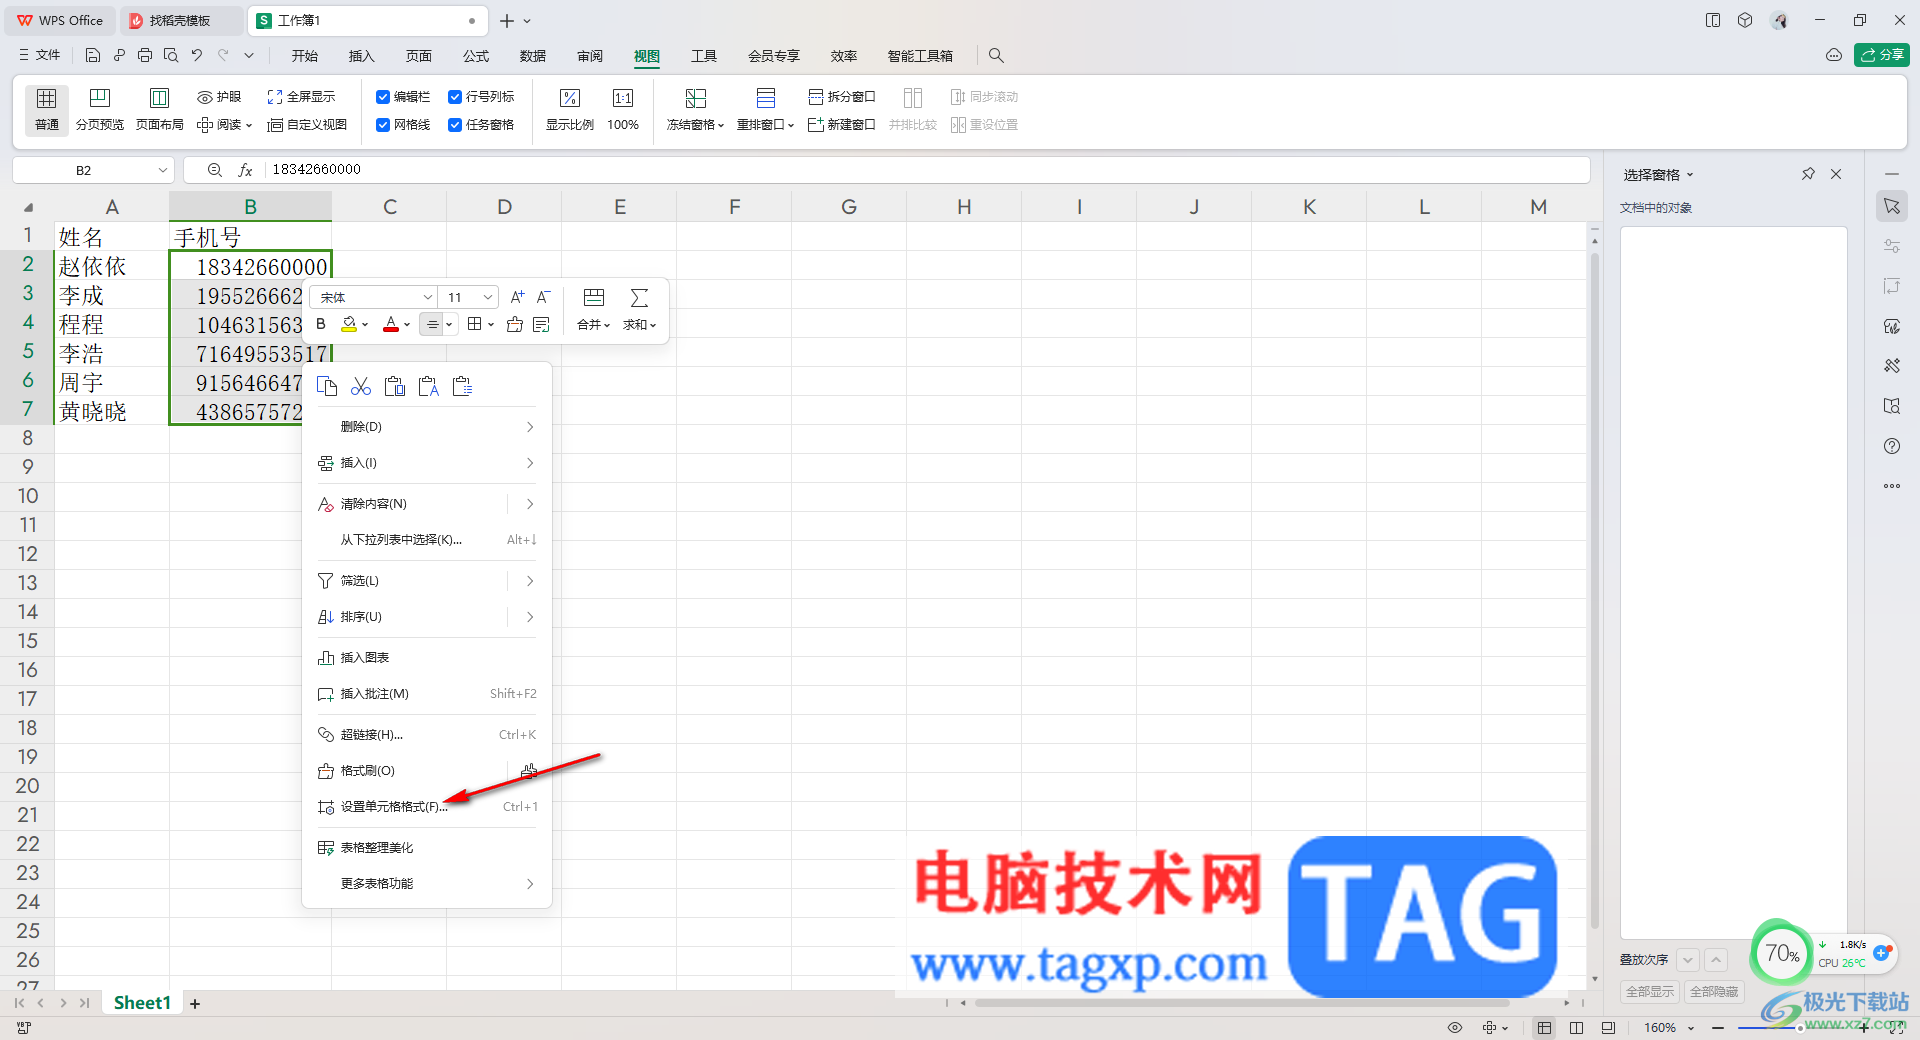Add a new sheet with plus button
1920x1040 pixels.
tap(195, 1004)
